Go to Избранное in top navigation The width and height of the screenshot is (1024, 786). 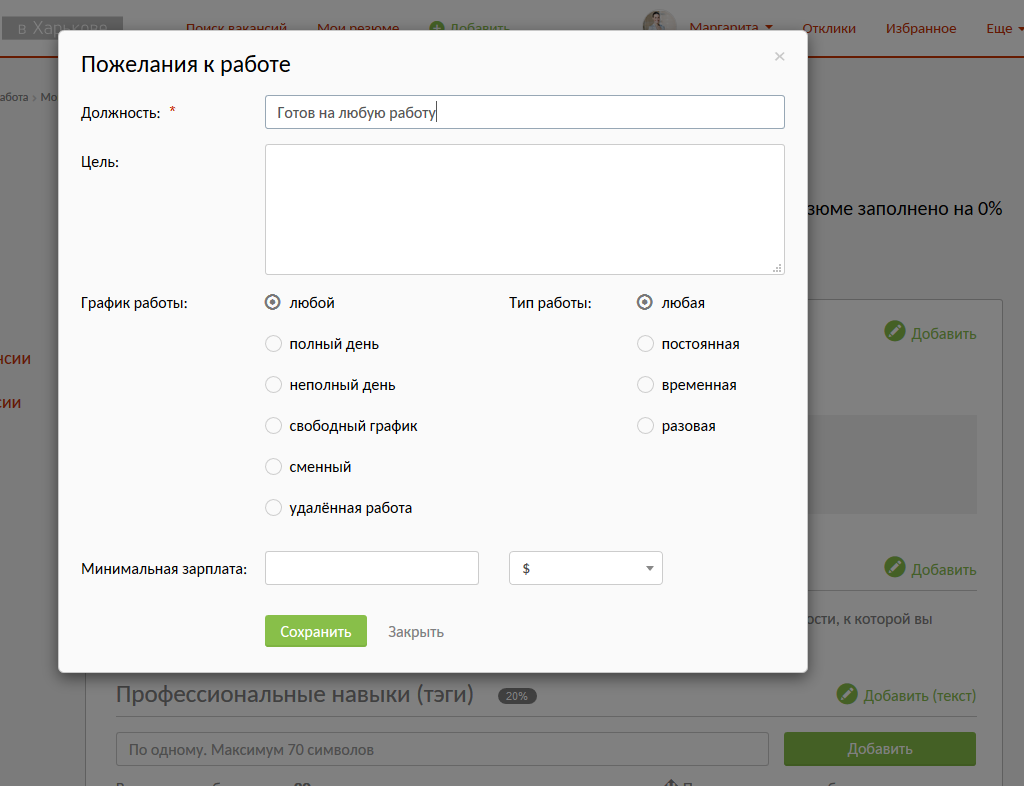tap(920, 28)
